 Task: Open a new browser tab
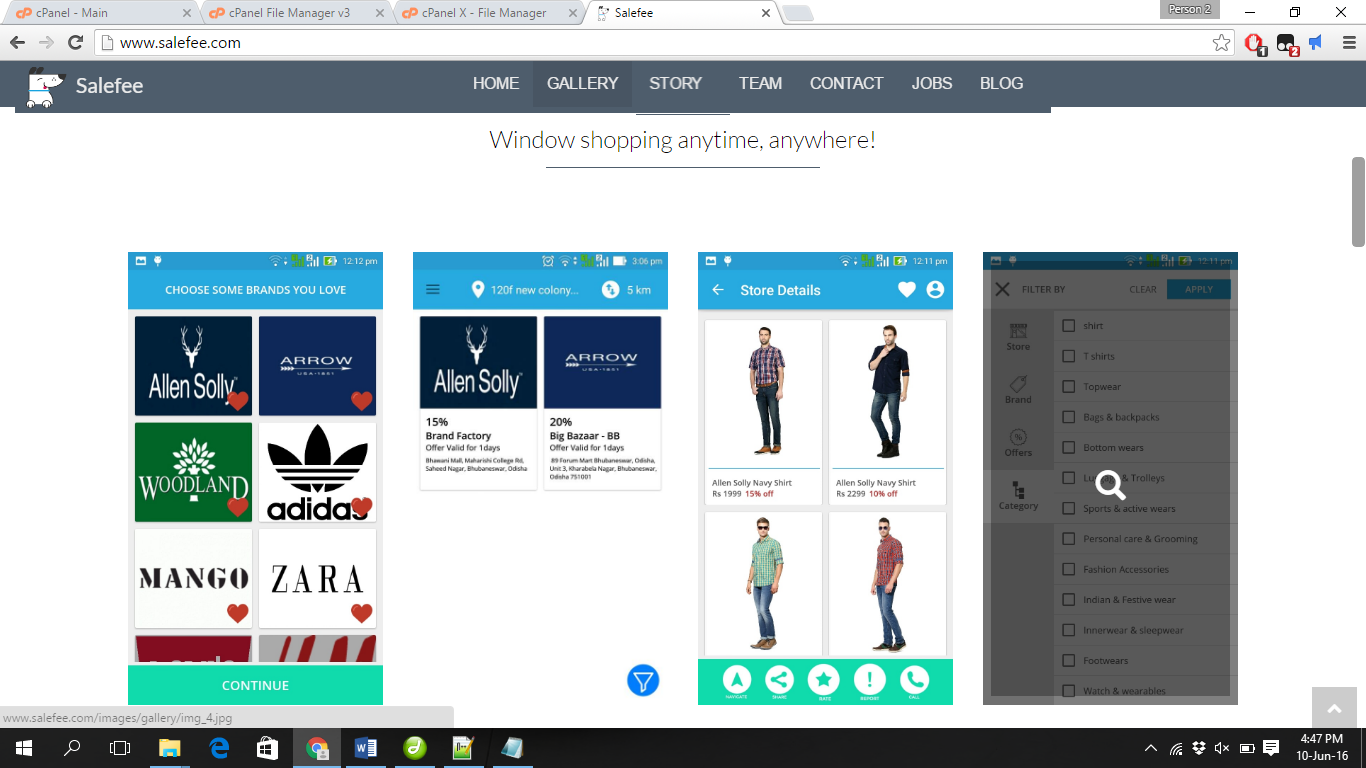pos(797,13)
